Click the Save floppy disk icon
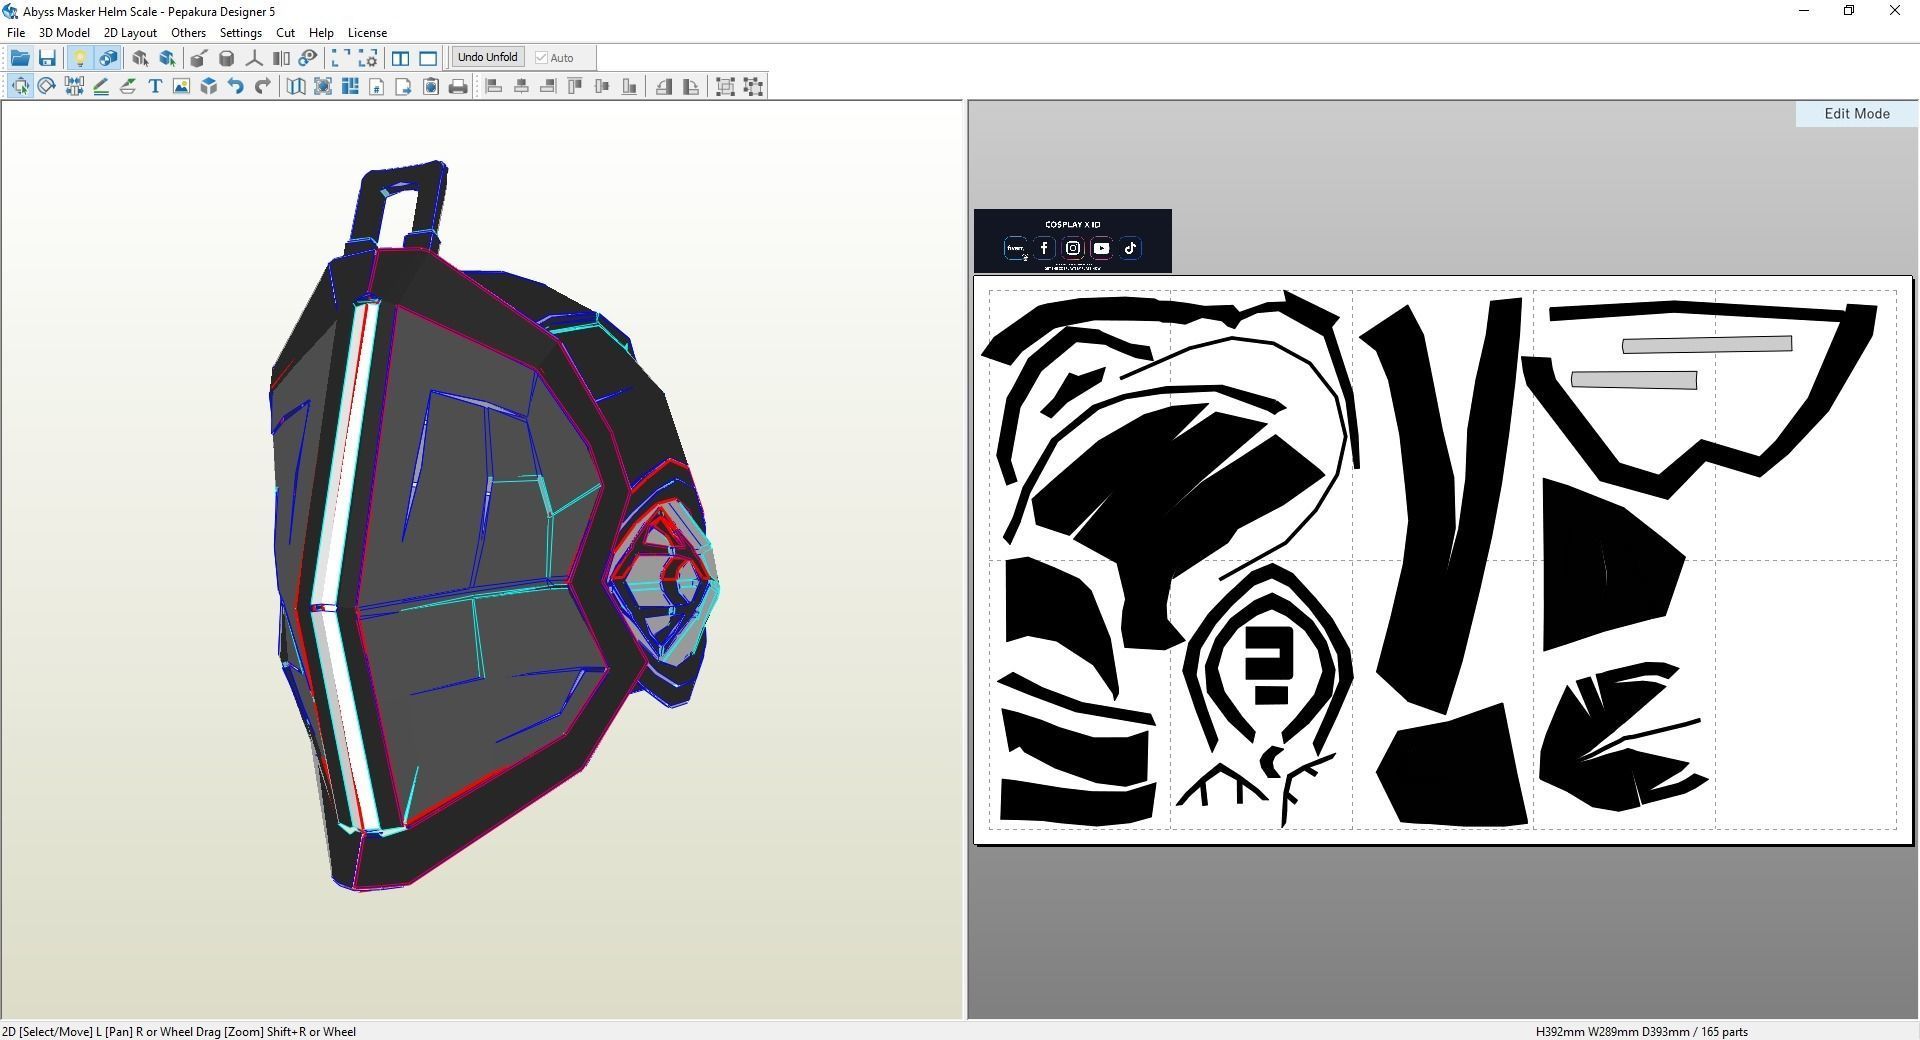 (x=47, y=58)
